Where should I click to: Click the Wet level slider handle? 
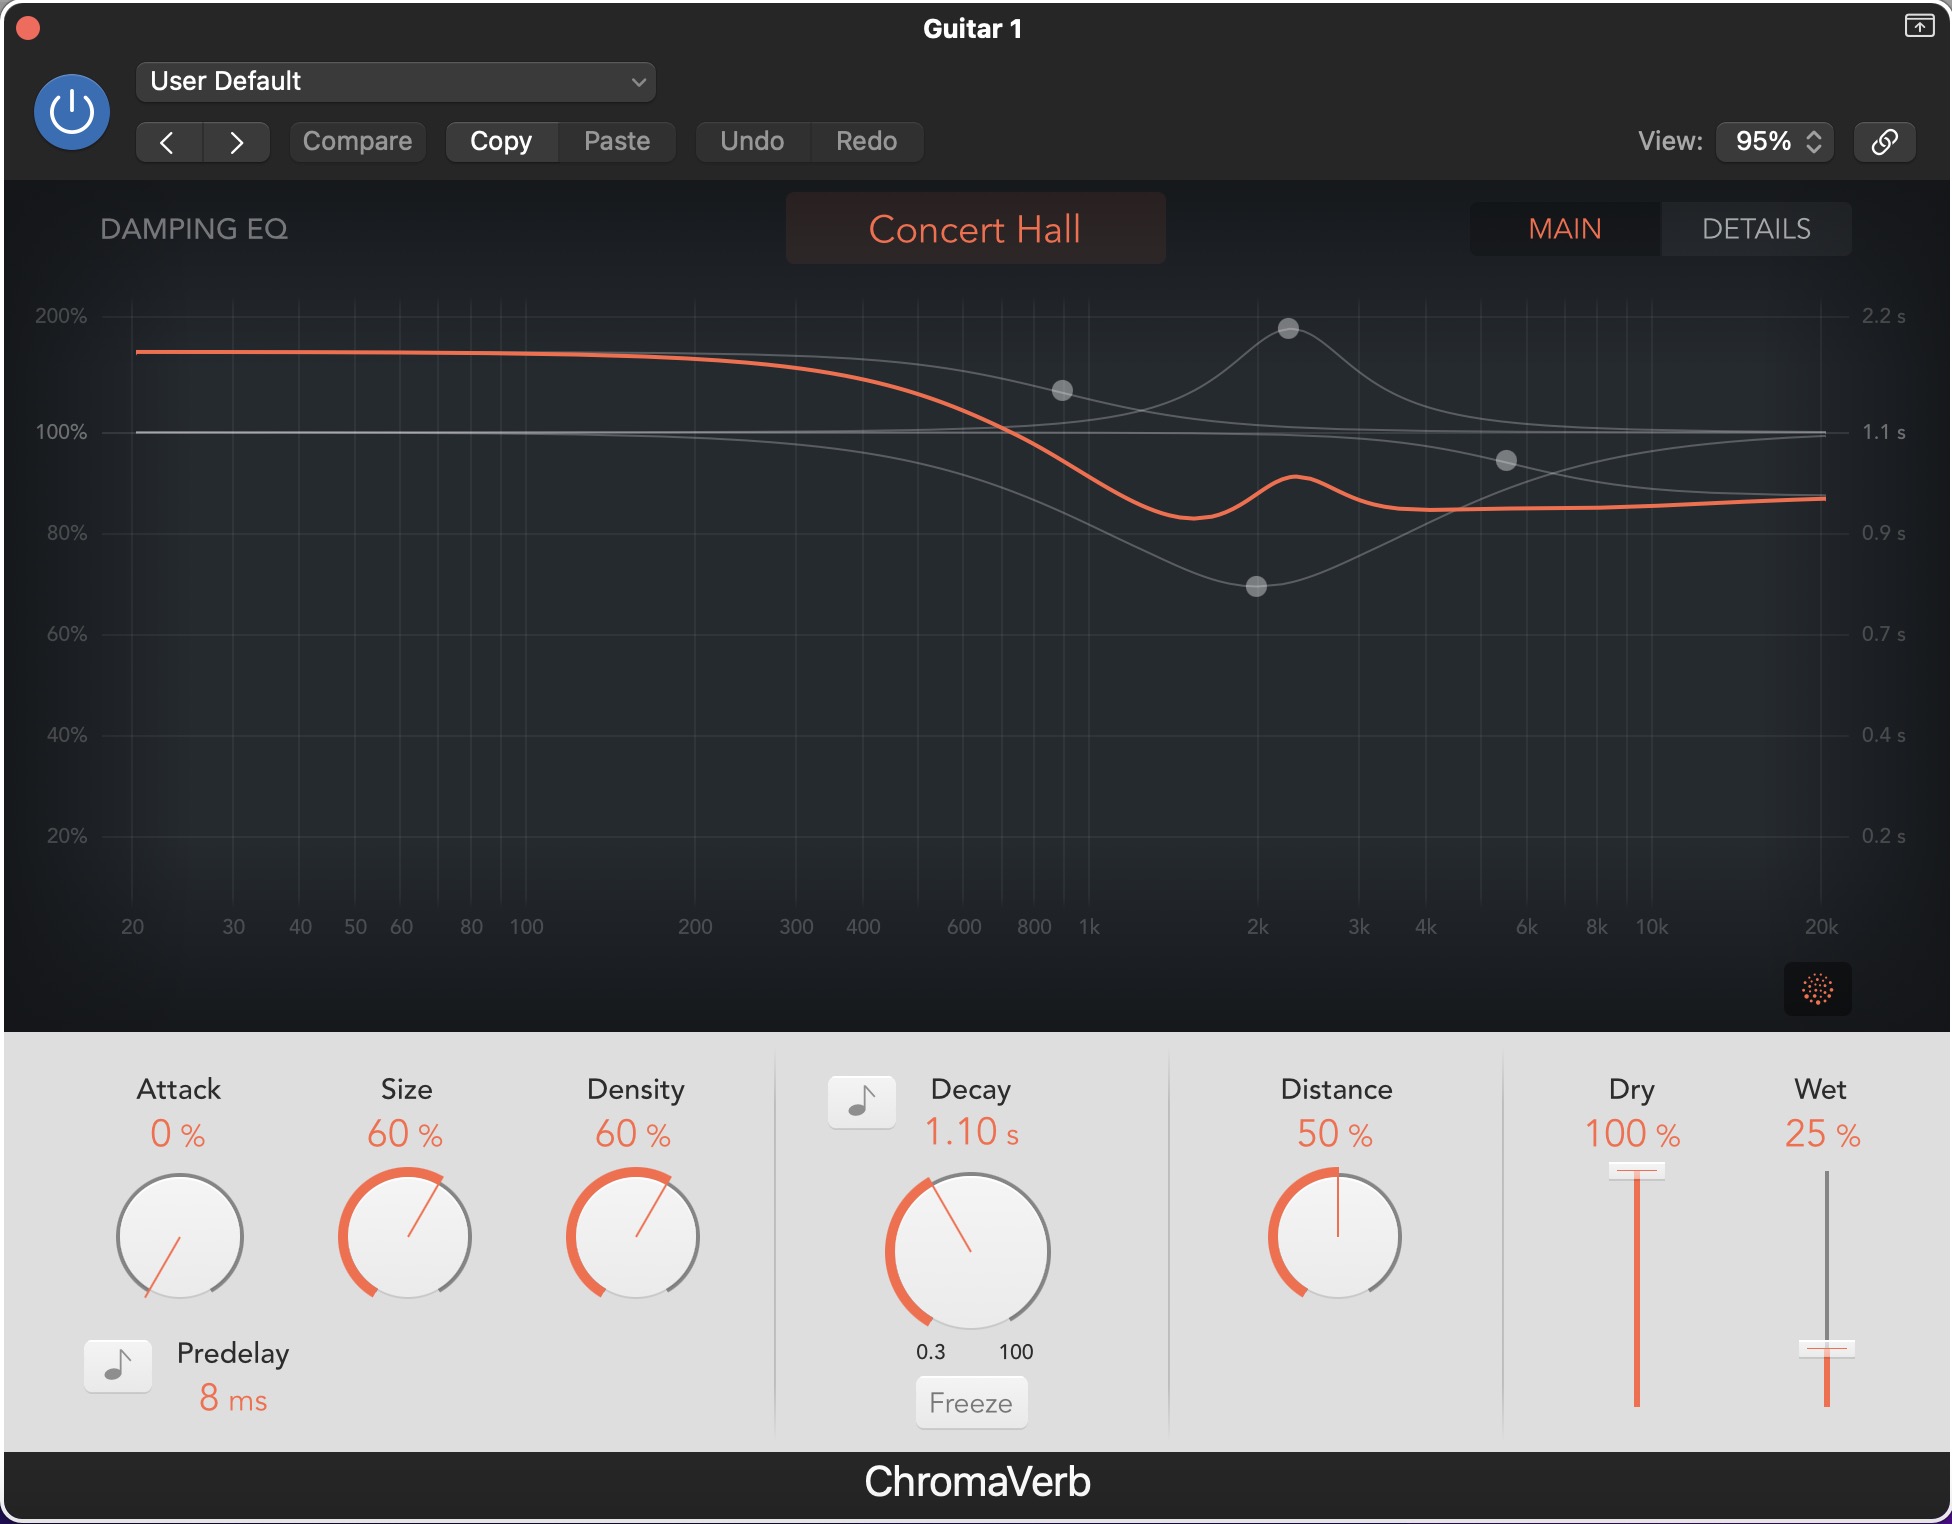tap(1826, 1348)
